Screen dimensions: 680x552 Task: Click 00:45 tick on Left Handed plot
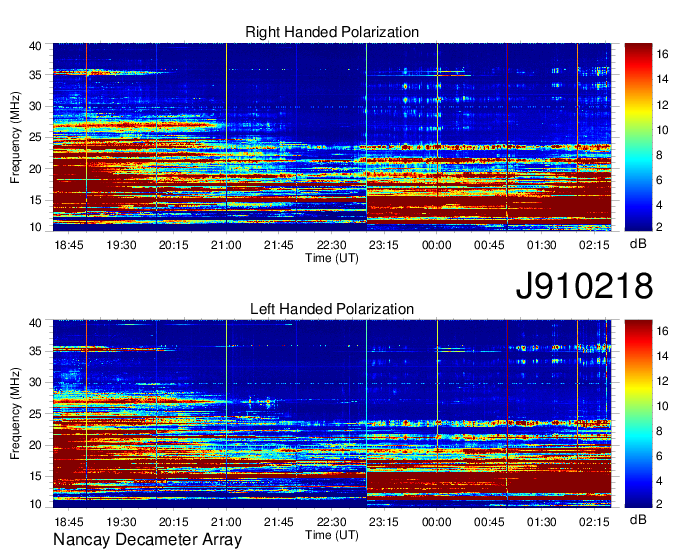[489, 522]
